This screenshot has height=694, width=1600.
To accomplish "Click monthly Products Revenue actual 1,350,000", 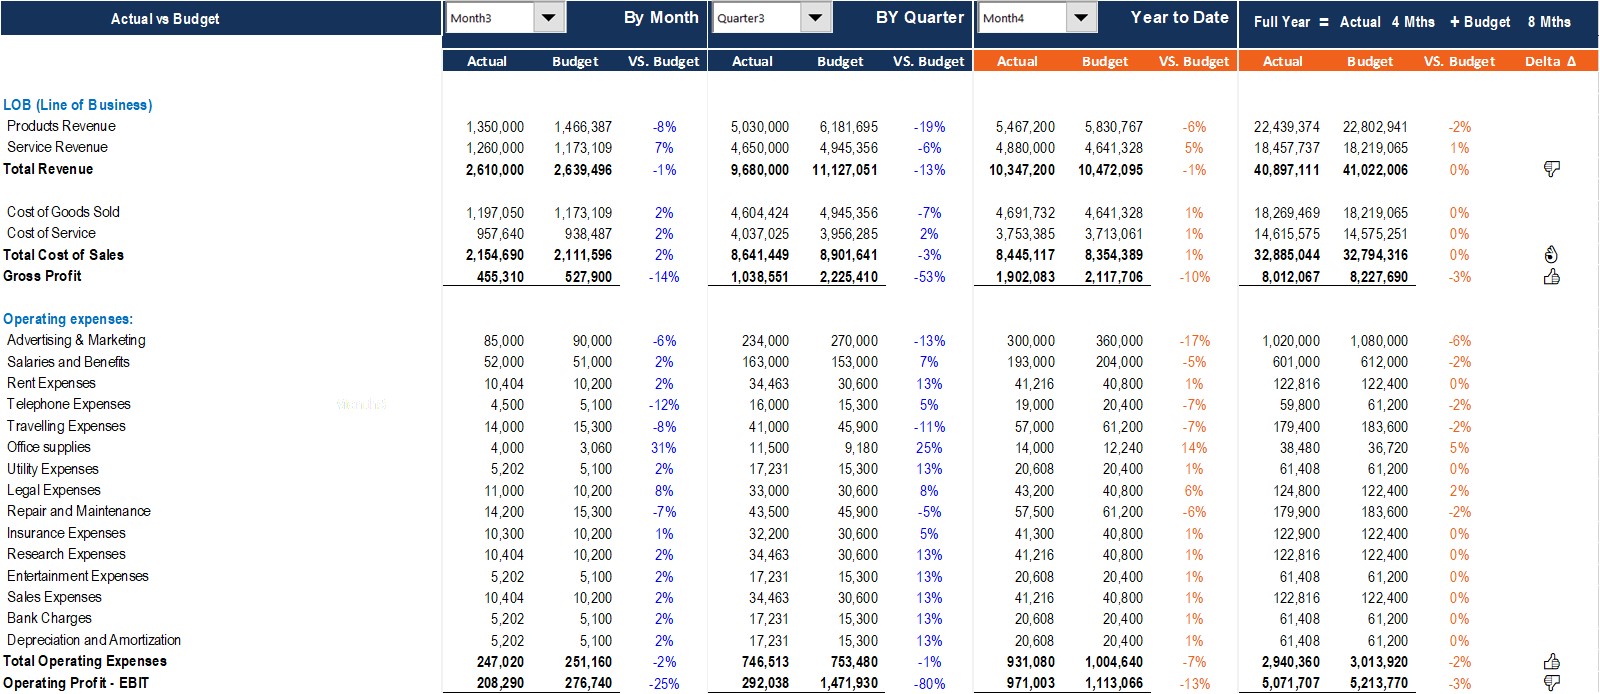I will [x=495, y=127].
